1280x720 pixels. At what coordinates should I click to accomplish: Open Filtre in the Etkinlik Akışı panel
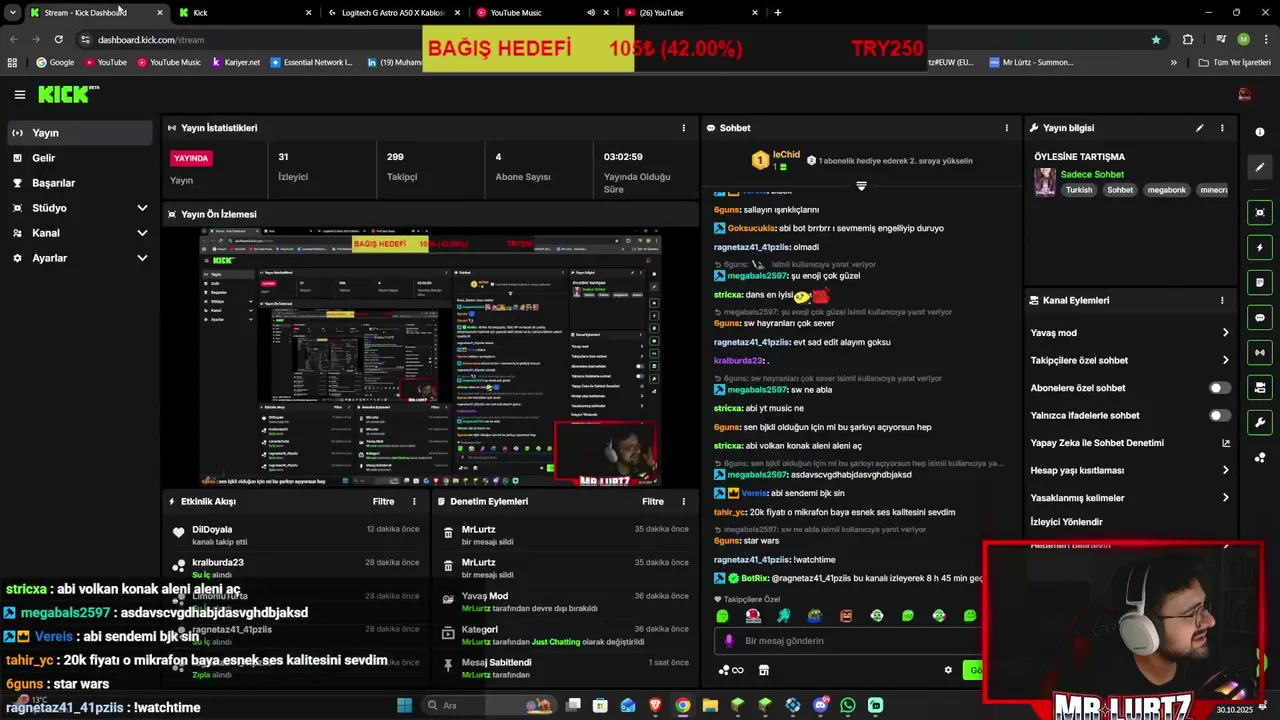(383, 502)
